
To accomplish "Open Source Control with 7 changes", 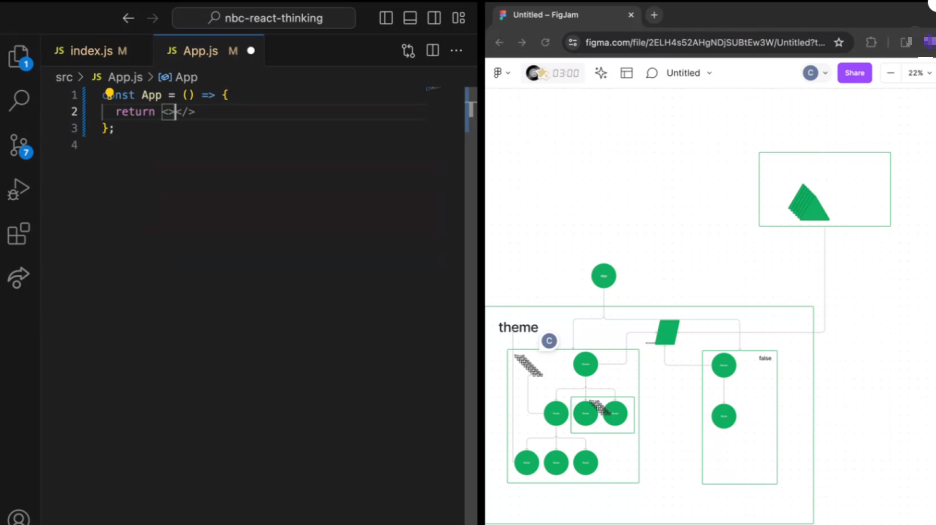I will [19, 145].
